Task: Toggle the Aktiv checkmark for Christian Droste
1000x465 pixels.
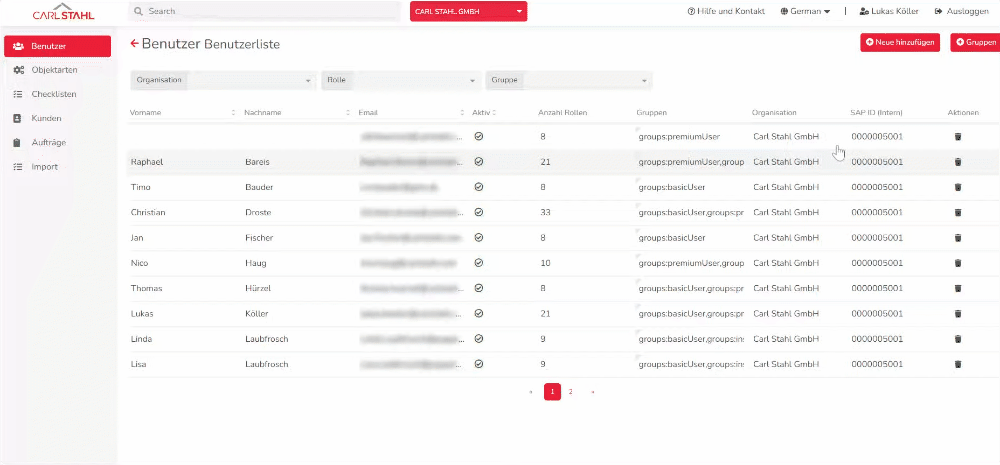Action: pyautogui.click(x=478, y=212)
